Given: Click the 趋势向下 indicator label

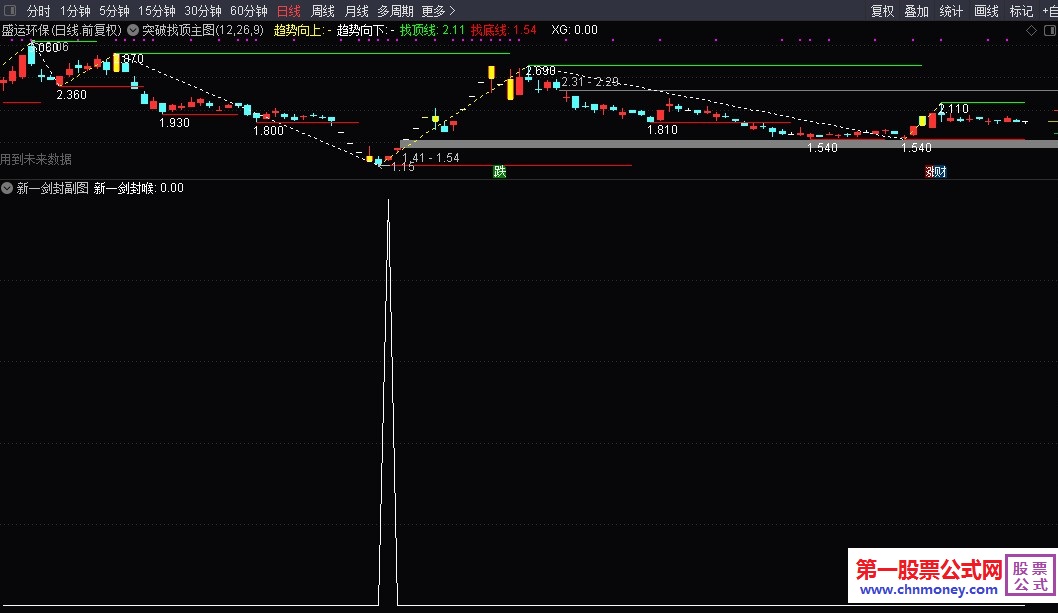Looking at the screenshot, I should (x=365, y=30).
